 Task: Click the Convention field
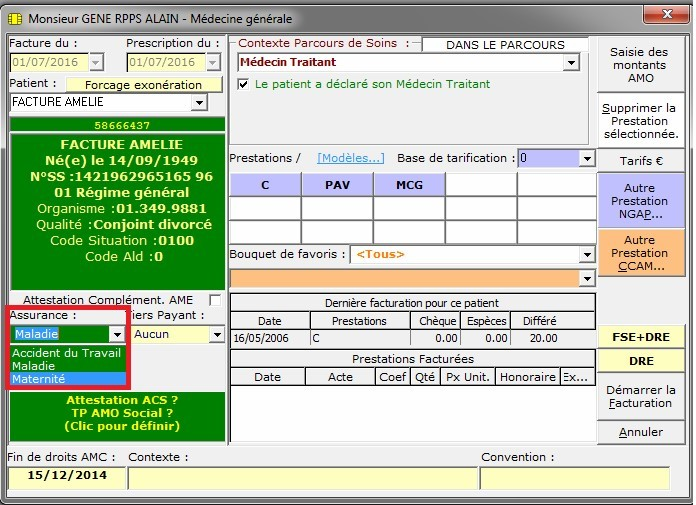coord(574,477)
